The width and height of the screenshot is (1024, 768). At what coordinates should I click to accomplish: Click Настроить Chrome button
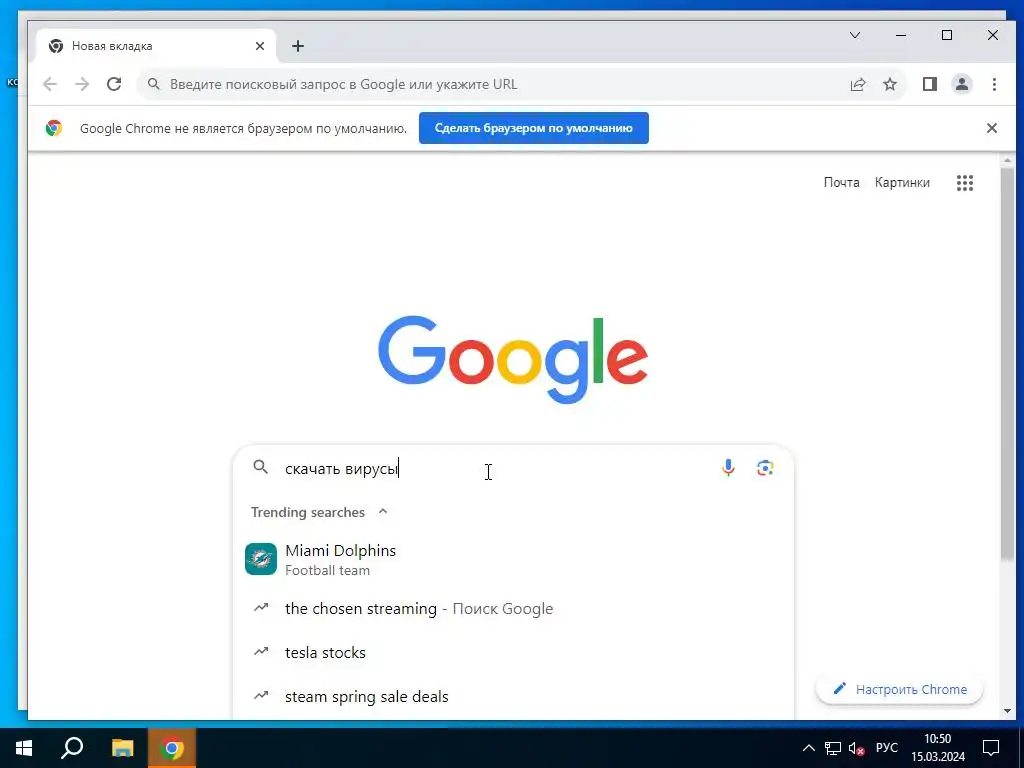coord(899,690)
